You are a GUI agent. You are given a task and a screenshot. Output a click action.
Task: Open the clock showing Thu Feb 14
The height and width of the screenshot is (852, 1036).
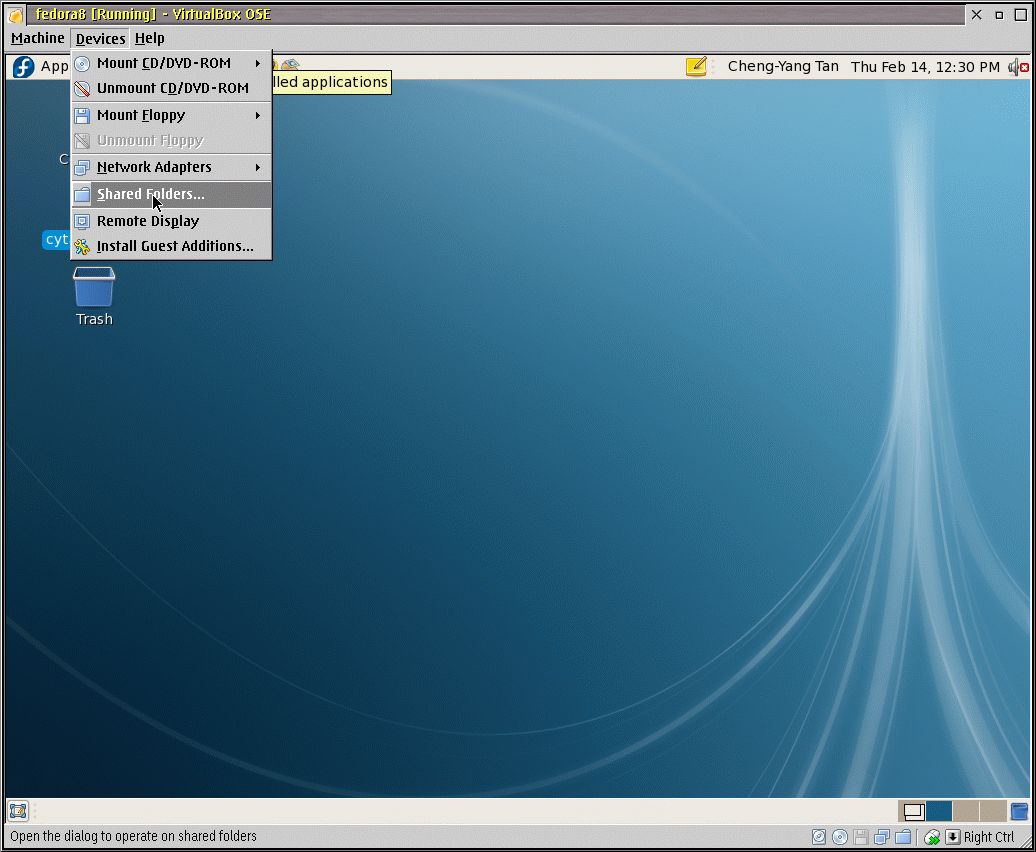point(925,67)
